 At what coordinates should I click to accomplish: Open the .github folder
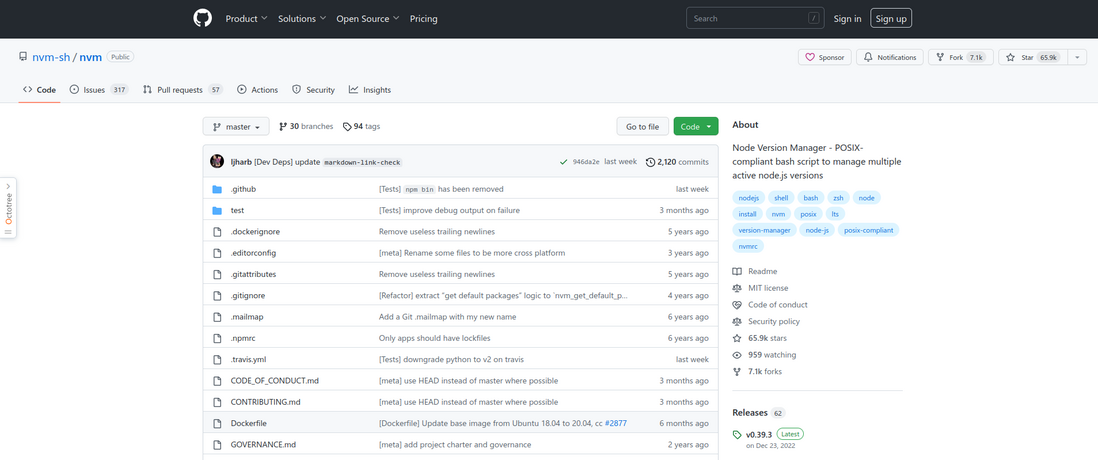click(243, 189)
